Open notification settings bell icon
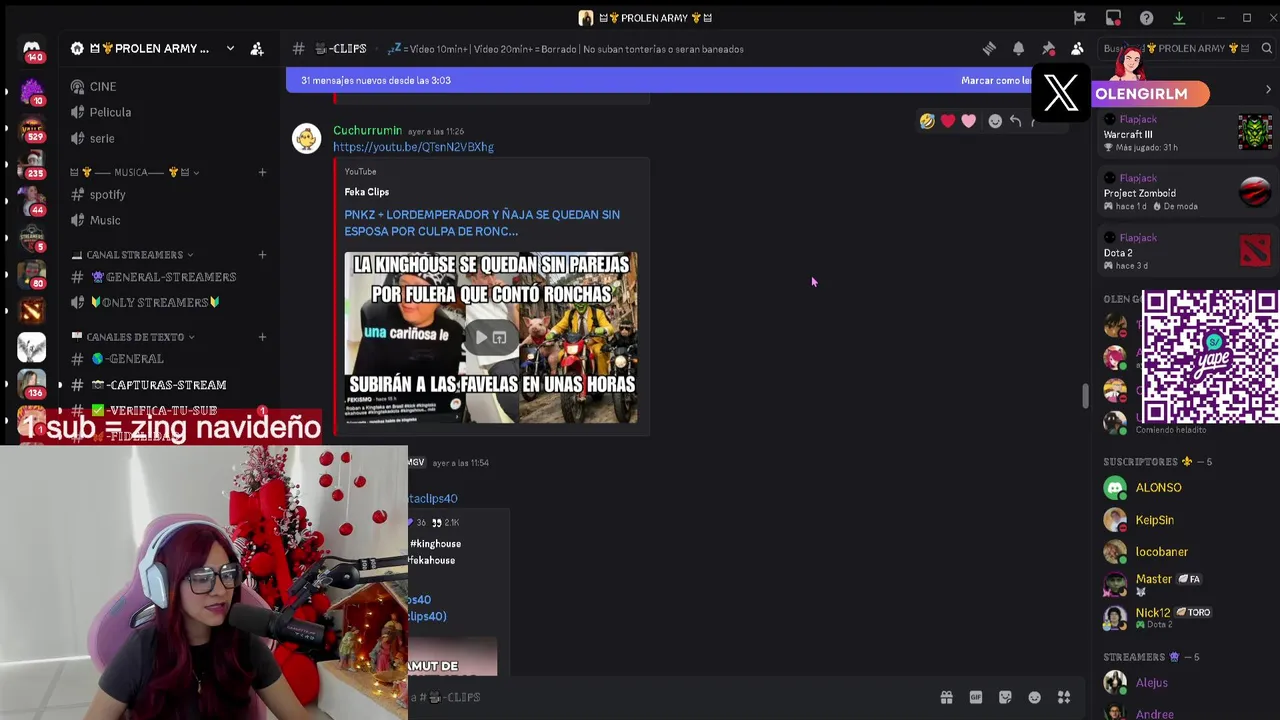Image resolution: width=1280 pixels, height=720 pixels. point(1018,49)
